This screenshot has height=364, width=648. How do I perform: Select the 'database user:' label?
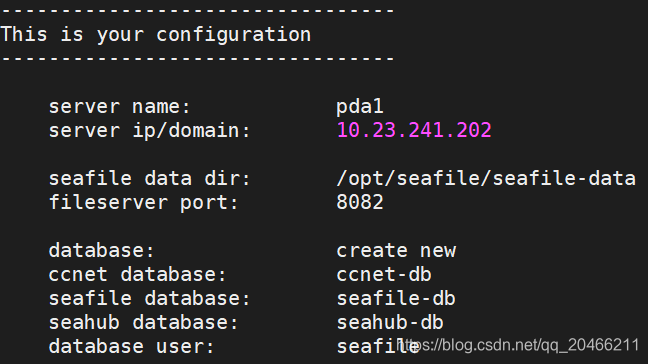coord(132,347)
